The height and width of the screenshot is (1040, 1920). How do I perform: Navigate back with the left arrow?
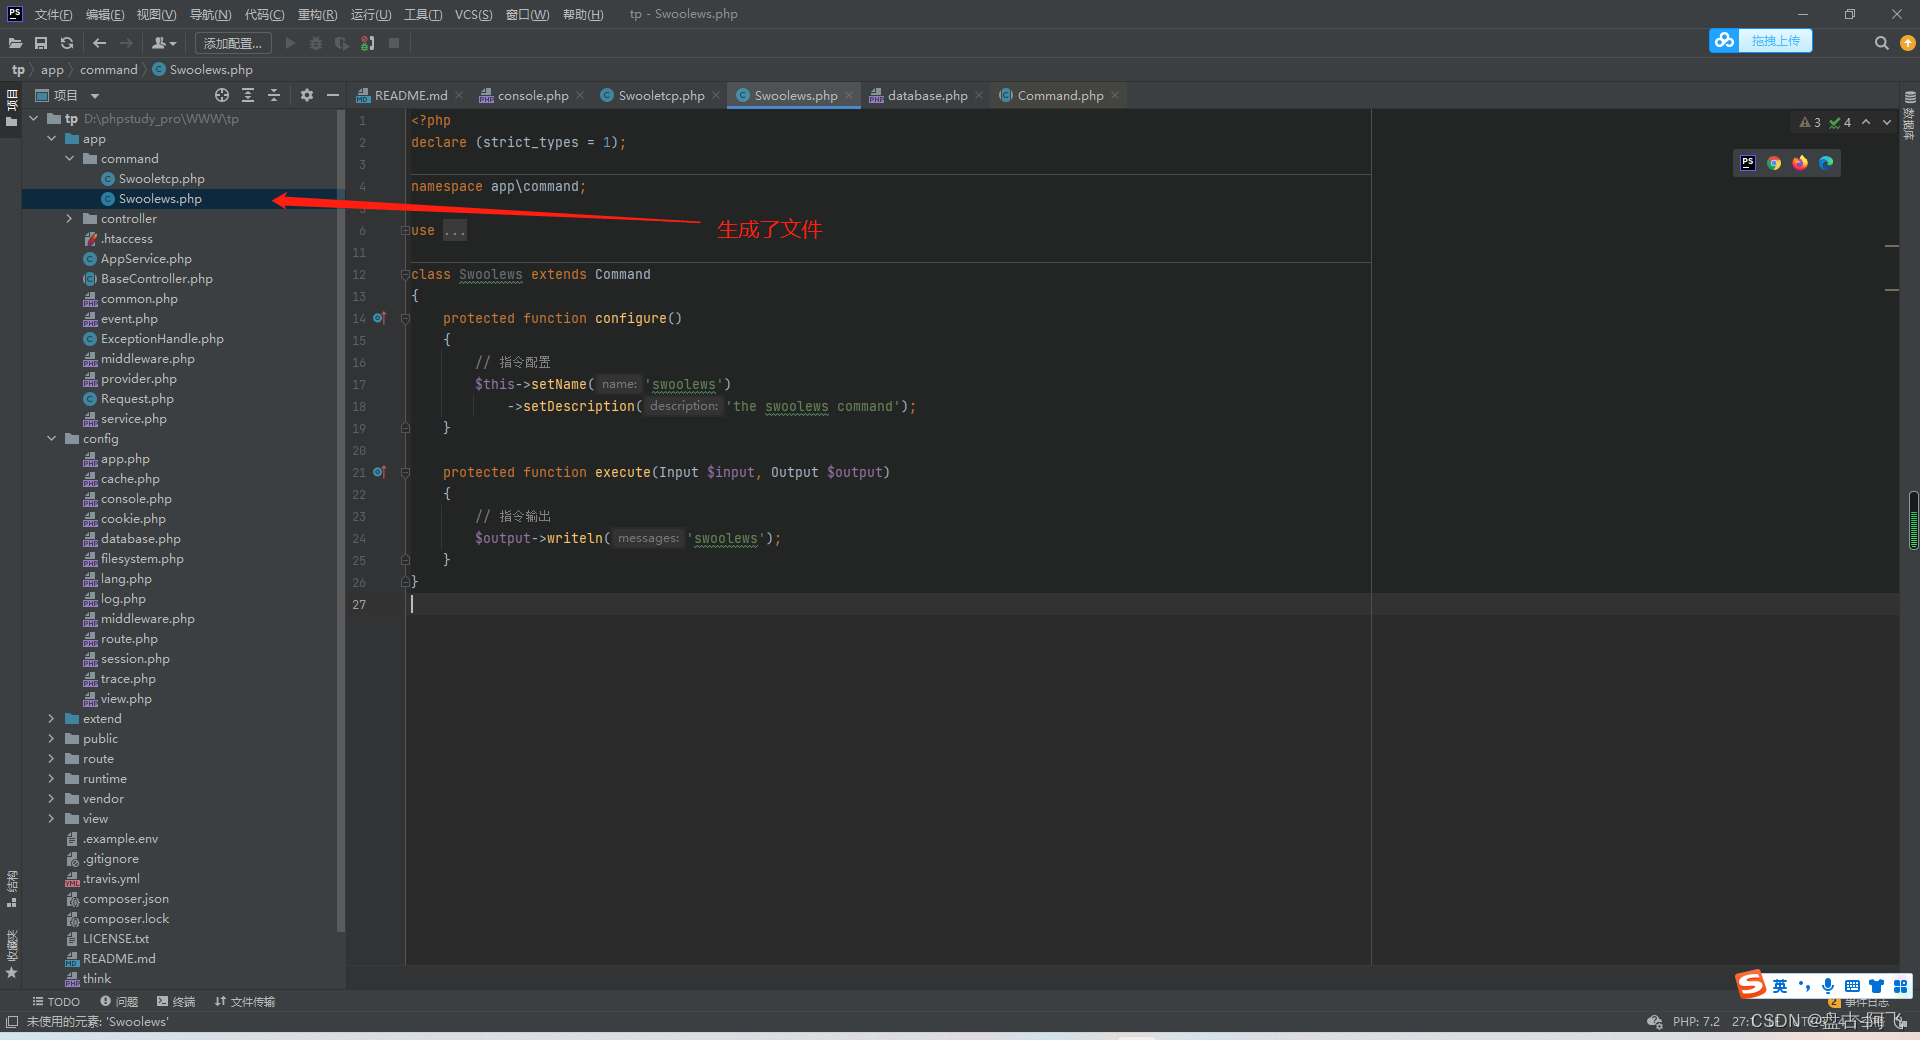pos(99,43)
